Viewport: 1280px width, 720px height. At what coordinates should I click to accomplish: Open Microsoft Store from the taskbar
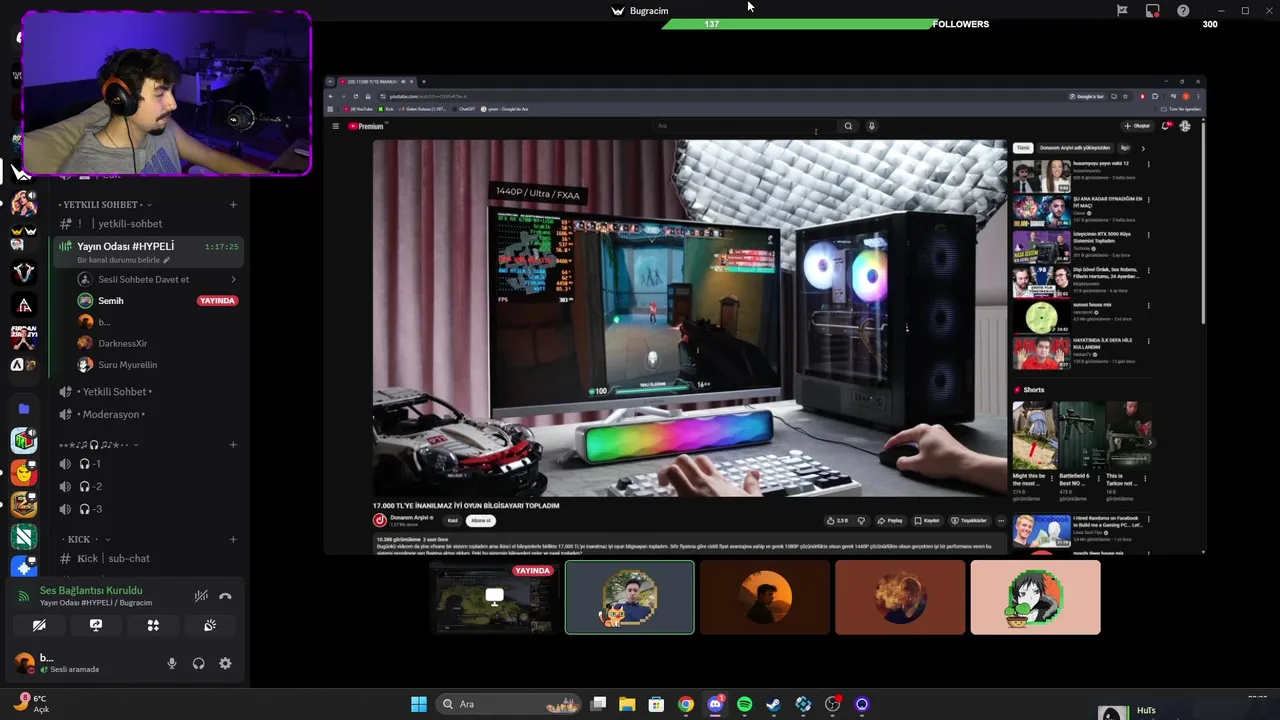click(656, 704)
